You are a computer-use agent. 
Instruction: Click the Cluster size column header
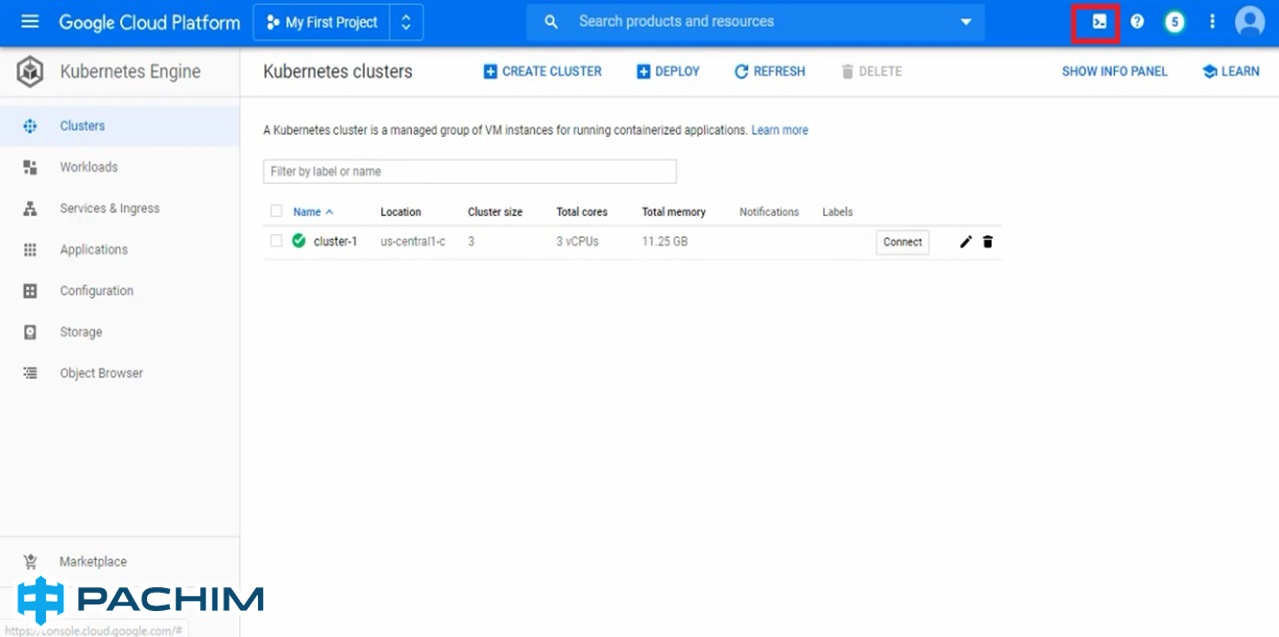click(495, 212)
